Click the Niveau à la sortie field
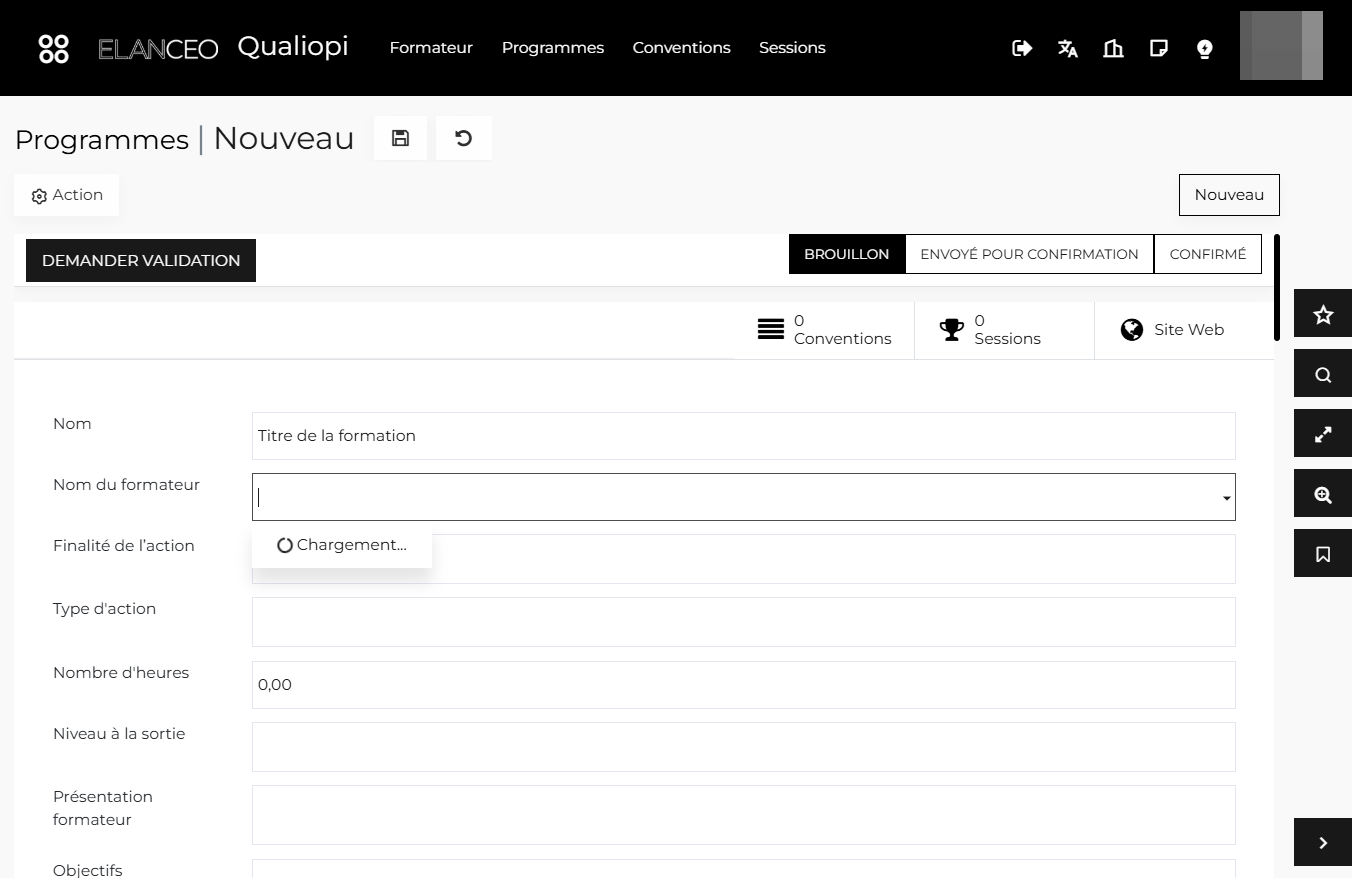The height and width of the screenshot is (878, 1352). (744, 747)
